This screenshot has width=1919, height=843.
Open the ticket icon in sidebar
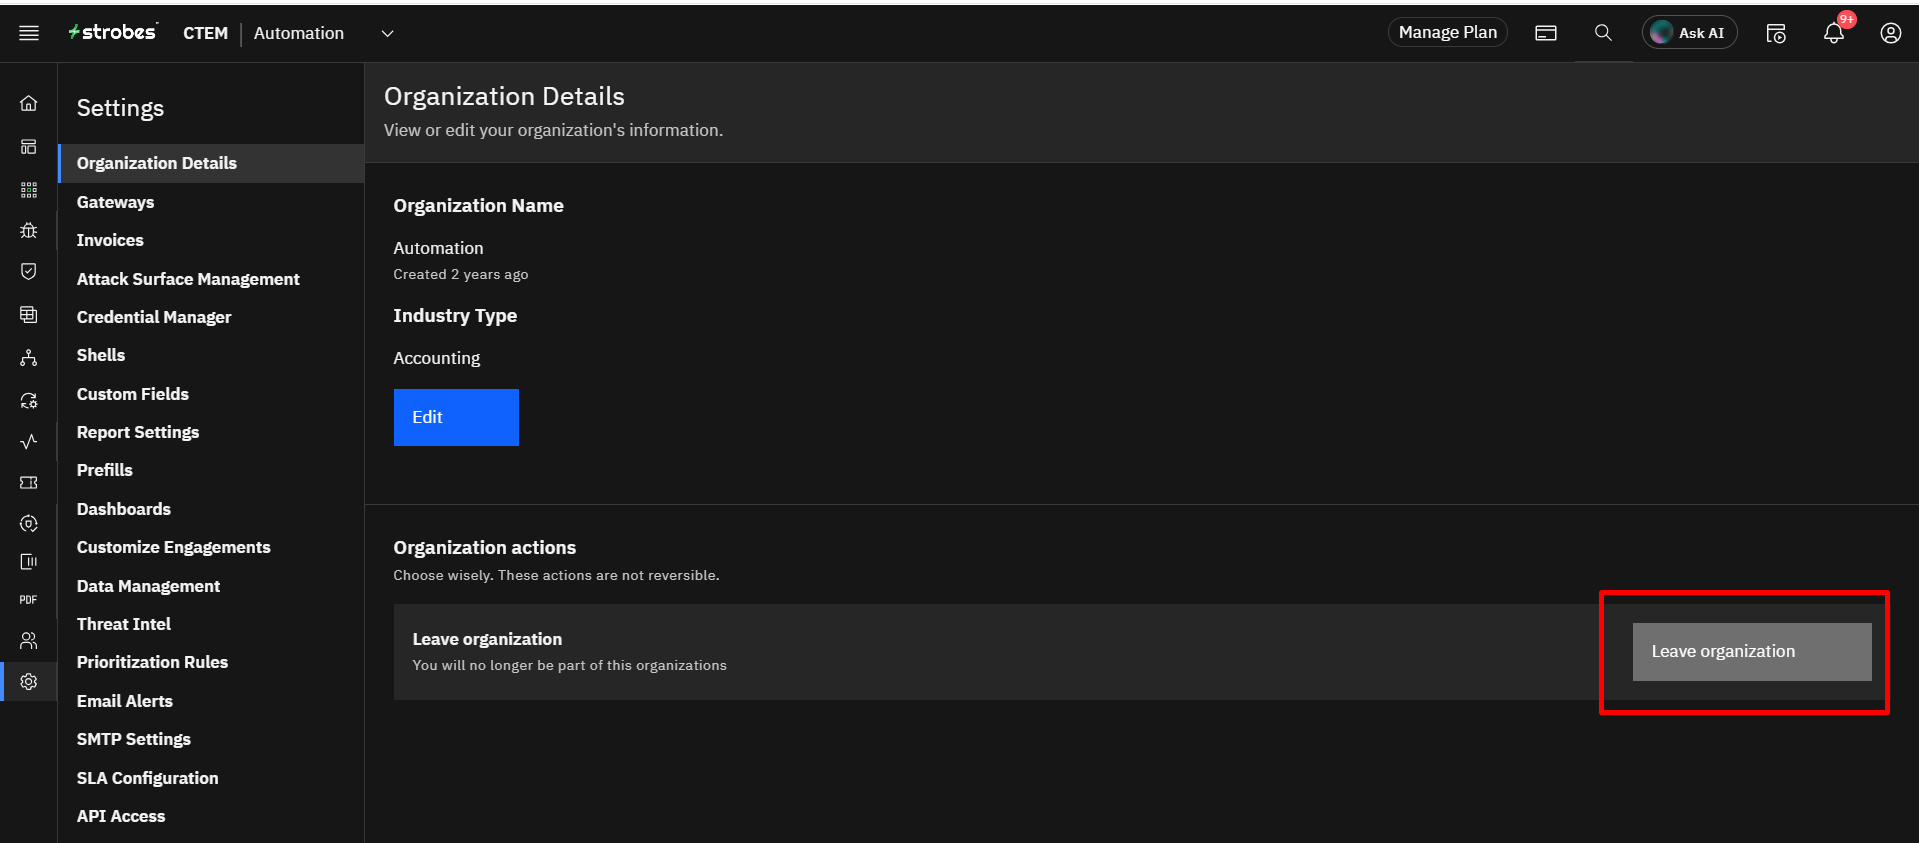29,482
